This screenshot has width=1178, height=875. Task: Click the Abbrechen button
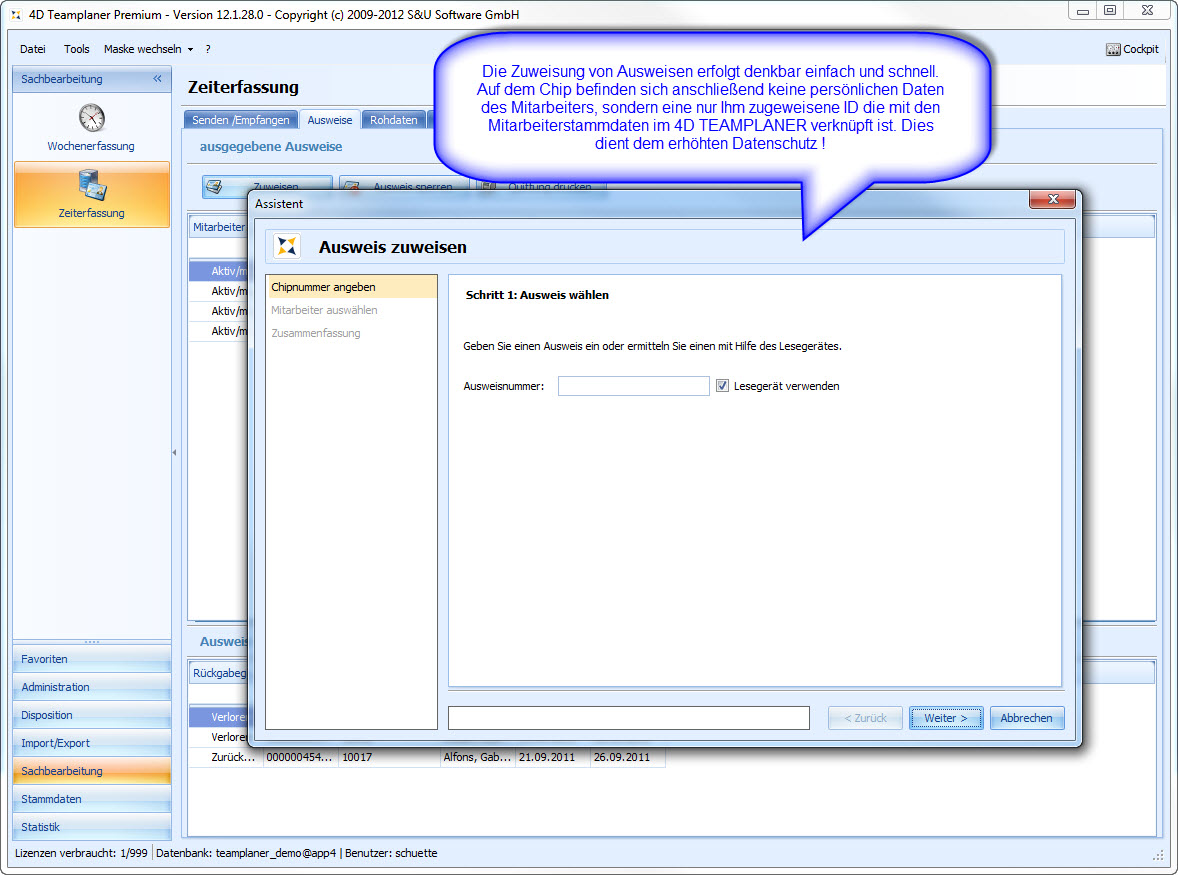tap(1026, 718)
